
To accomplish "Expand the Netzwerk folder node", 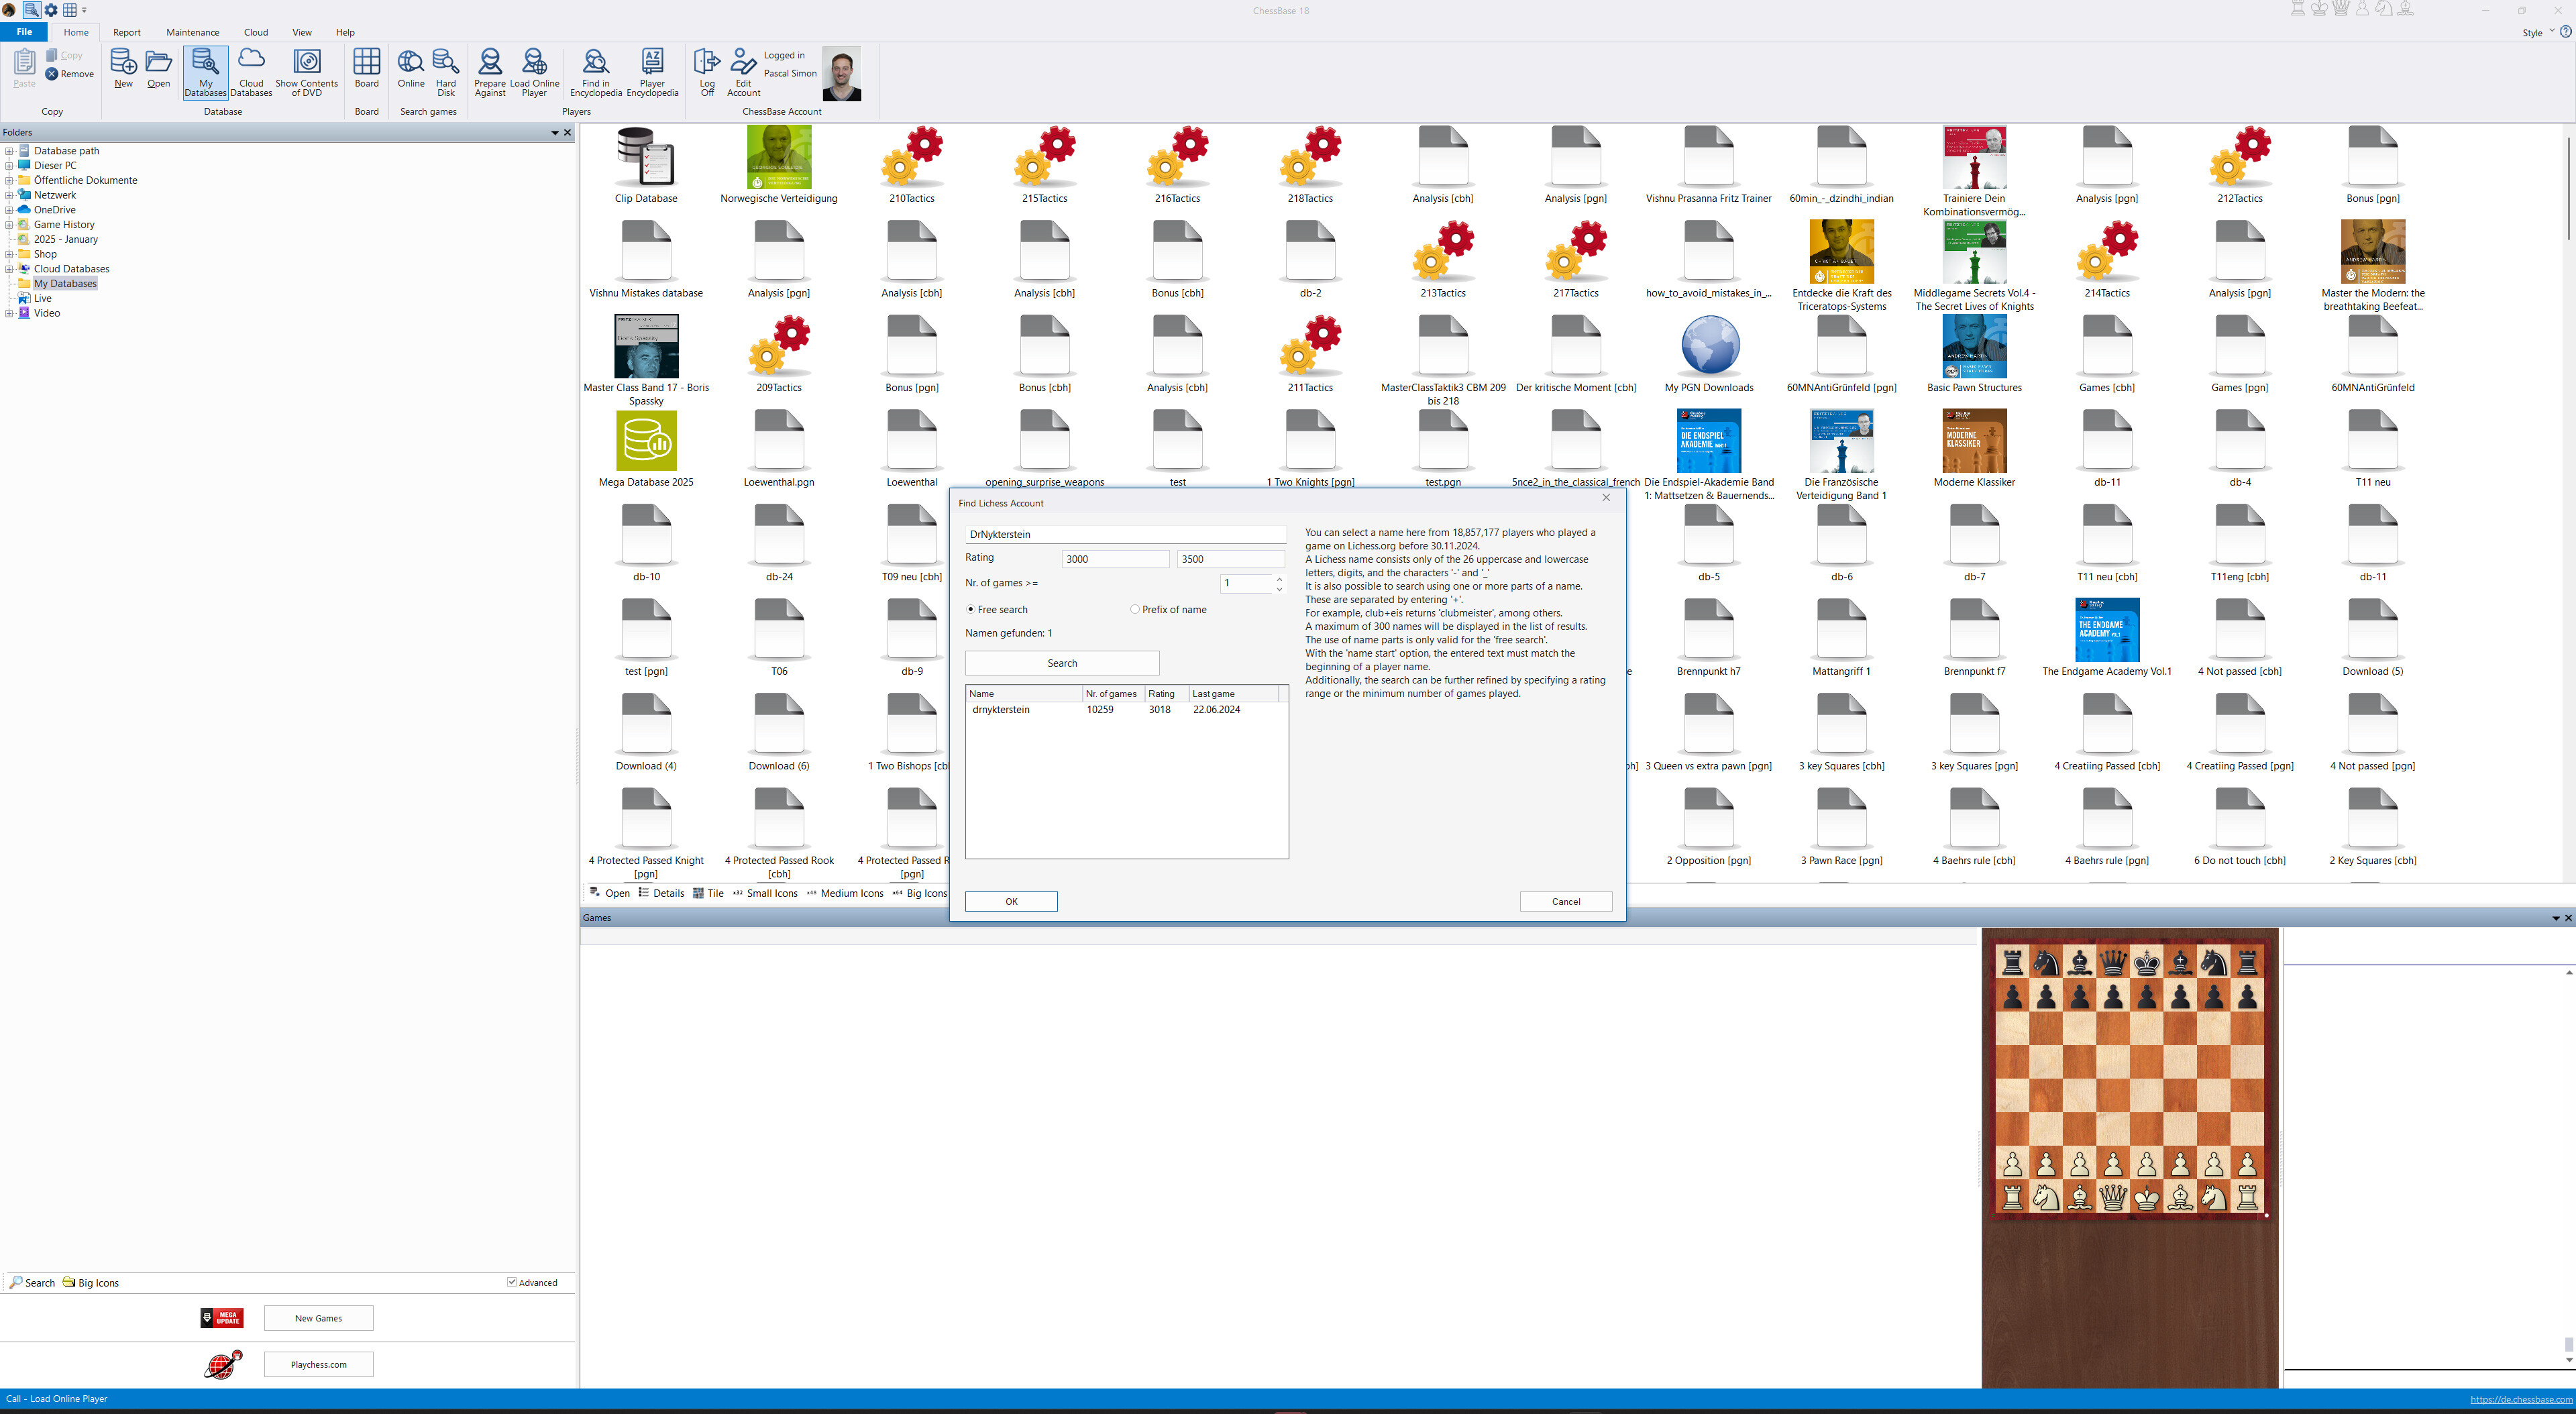I will point(10,195).
